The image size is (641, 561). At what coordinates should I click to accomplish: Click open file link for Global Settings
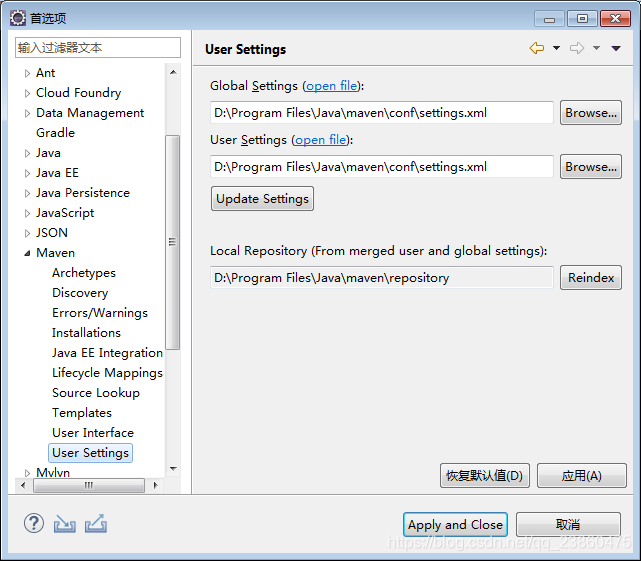tap(332, 86)
